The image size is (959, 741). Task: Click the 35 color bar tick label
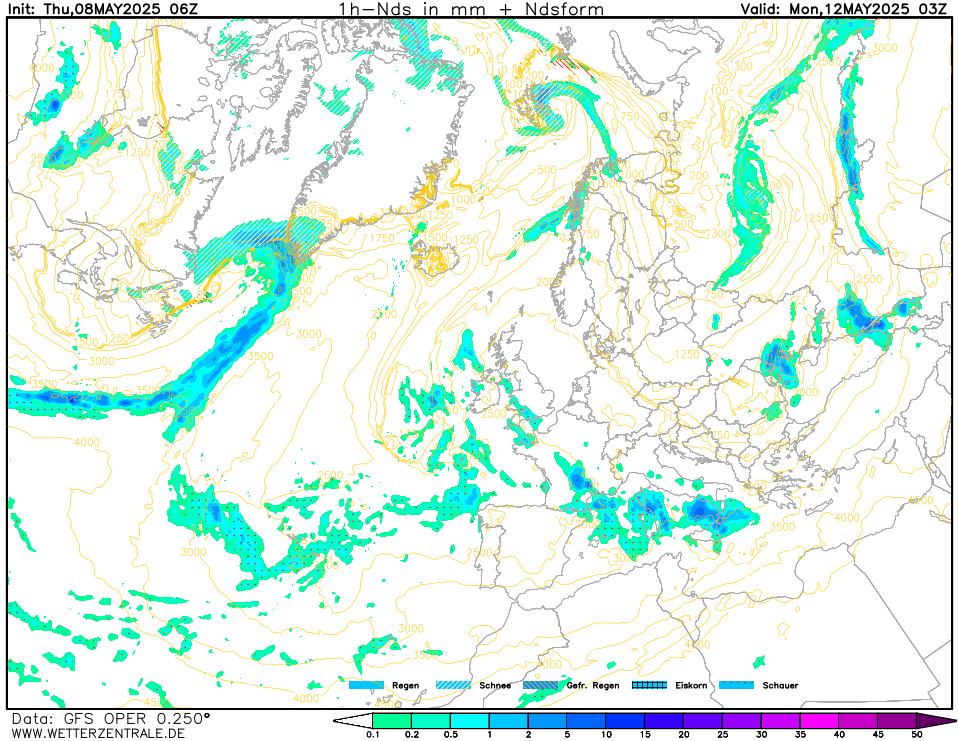click(800, 734)
